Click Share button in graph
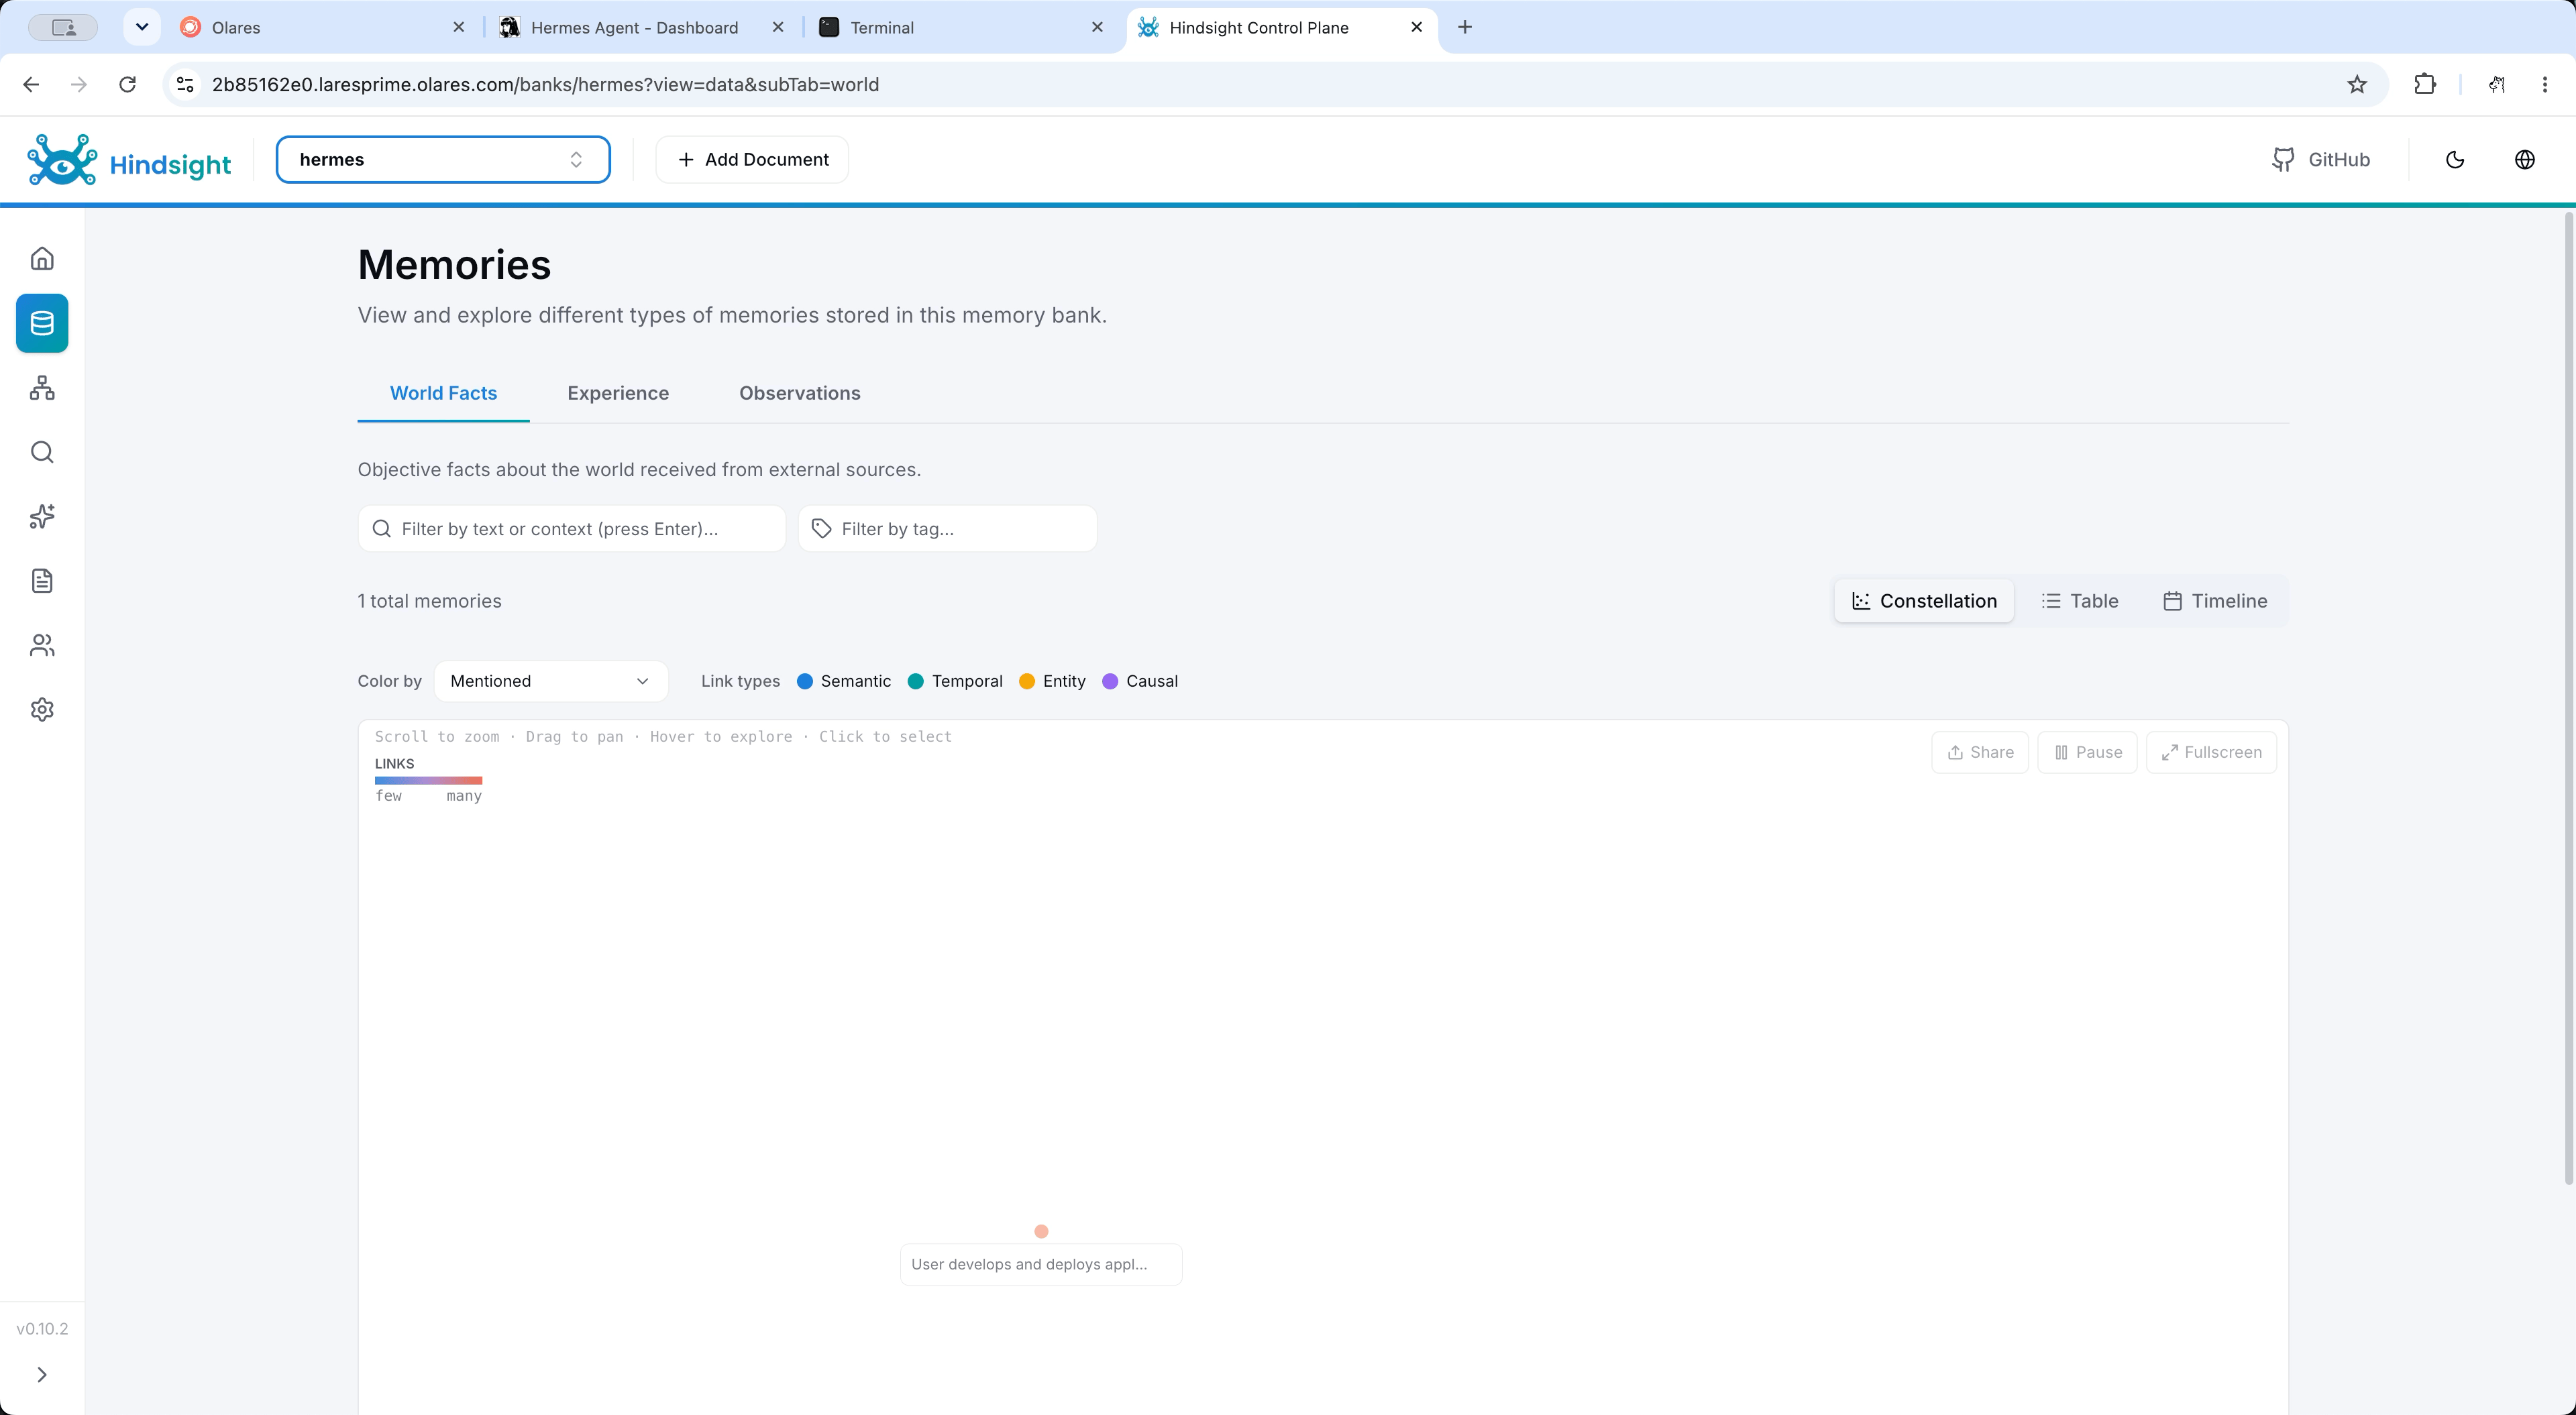This screenshot has width=2576, height=1415. 1980,752
